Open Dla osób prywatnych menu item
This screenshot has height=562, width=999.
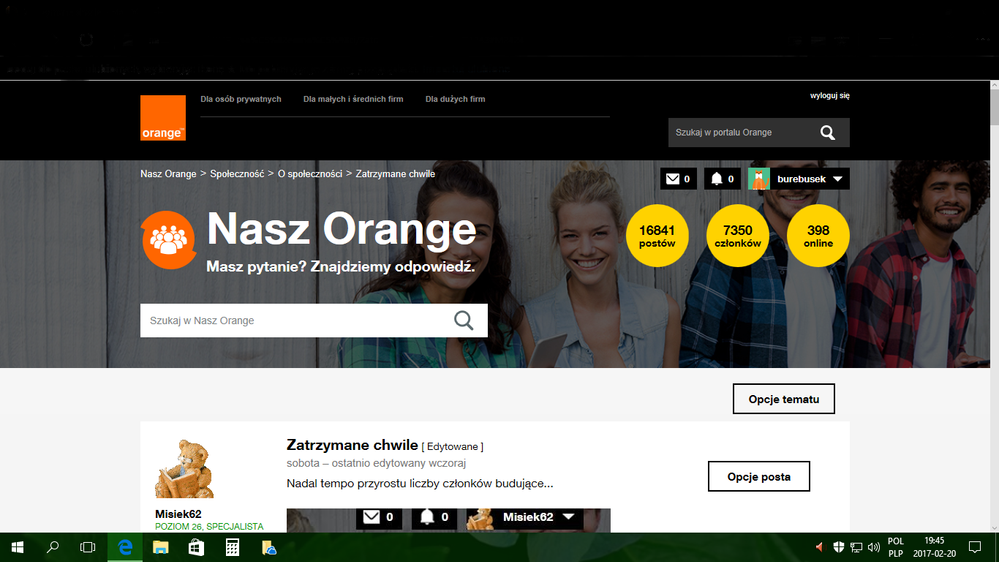click(x=241, y=99)
